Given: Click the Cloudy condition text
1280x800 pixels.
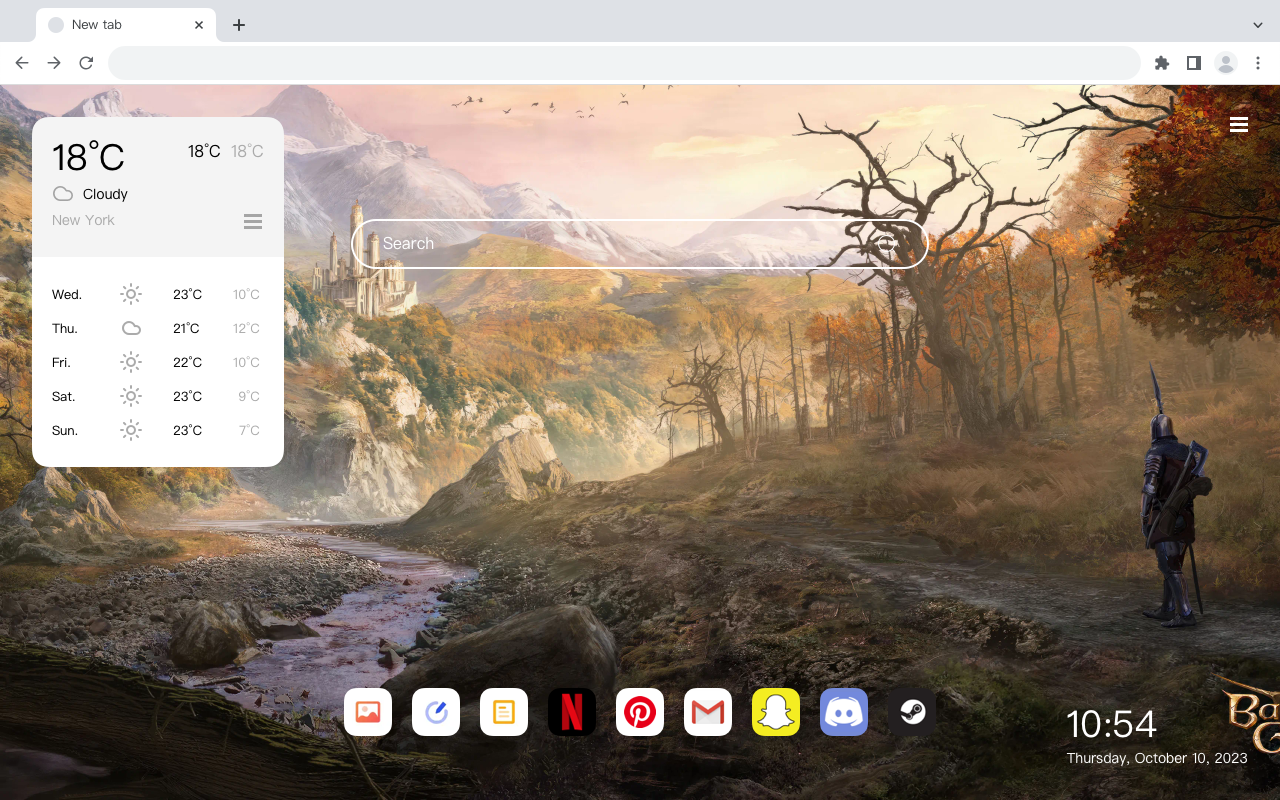Looking at the screenshot, I should [105, 194].
